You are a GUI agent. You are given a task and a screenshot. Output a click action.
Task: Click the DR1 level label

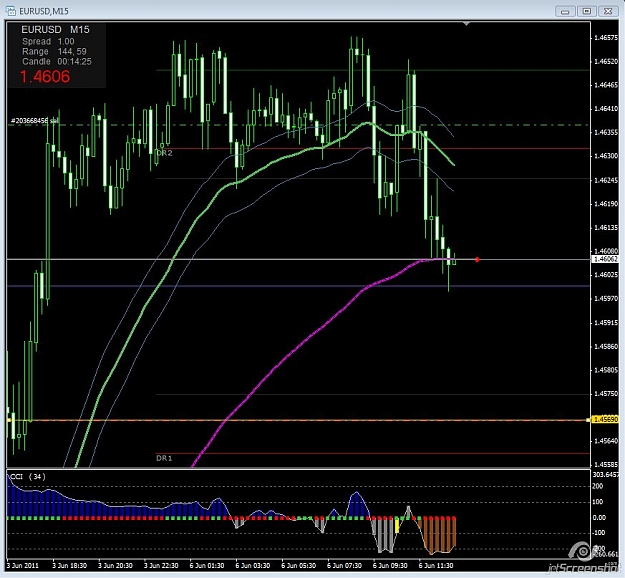click(x=164, y=458)
